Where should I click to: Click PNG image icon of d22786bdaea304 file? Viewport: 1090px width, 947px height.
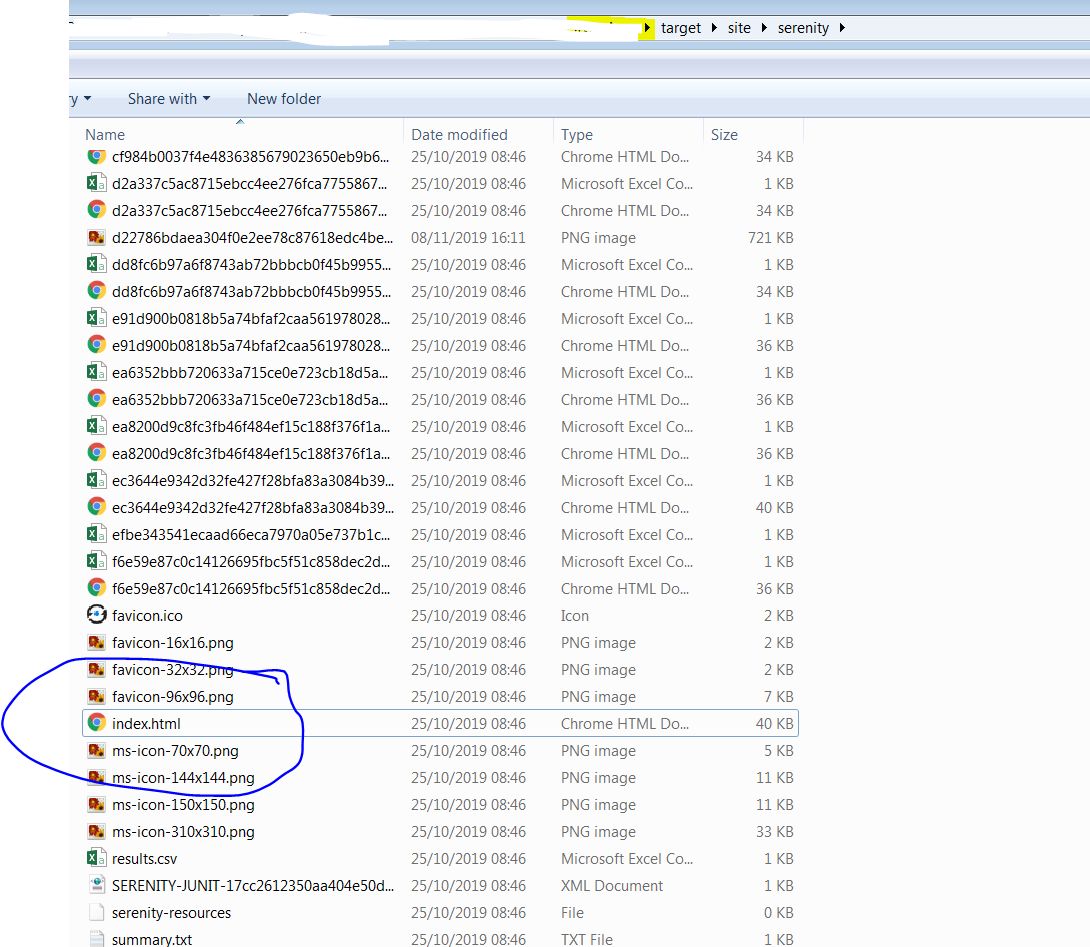tap(97, 237)
